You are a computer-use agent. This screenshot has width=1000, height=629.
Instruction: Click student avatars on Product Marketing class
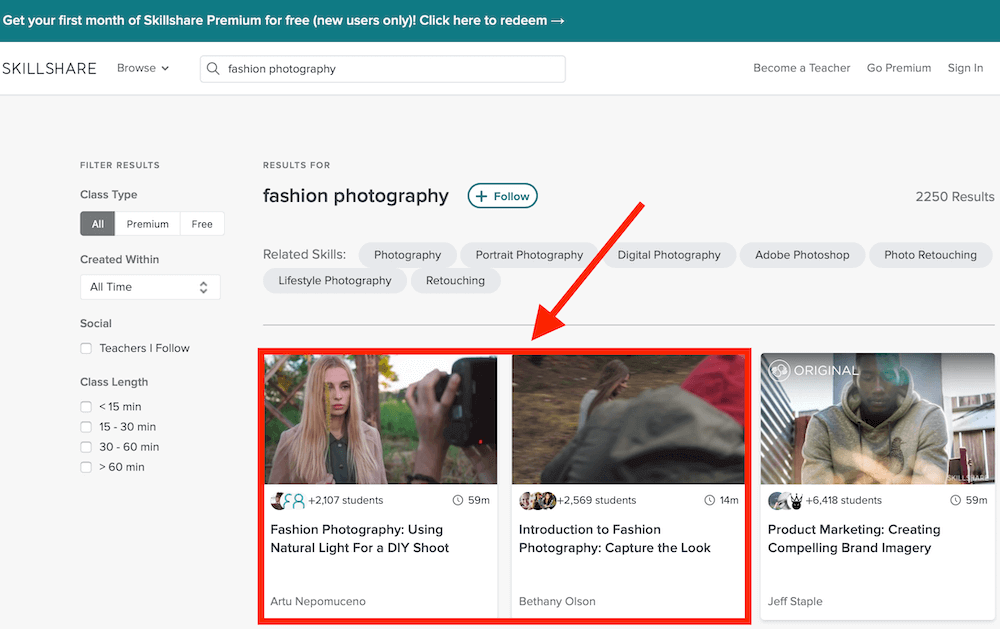(x=786, y=500)
